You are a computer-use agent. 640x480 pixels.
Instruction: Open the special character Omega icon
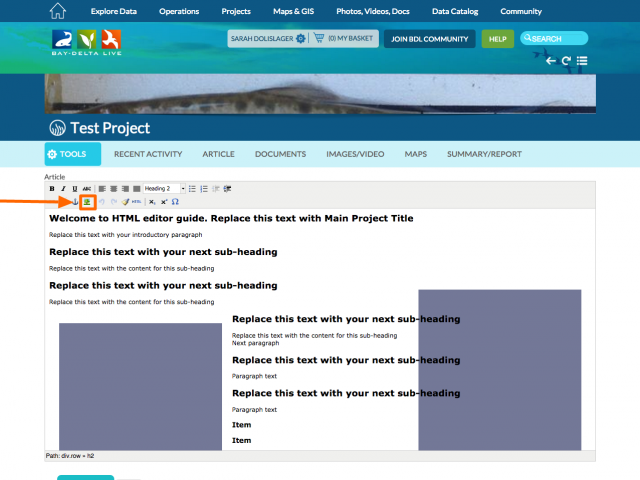coord(175,202)
